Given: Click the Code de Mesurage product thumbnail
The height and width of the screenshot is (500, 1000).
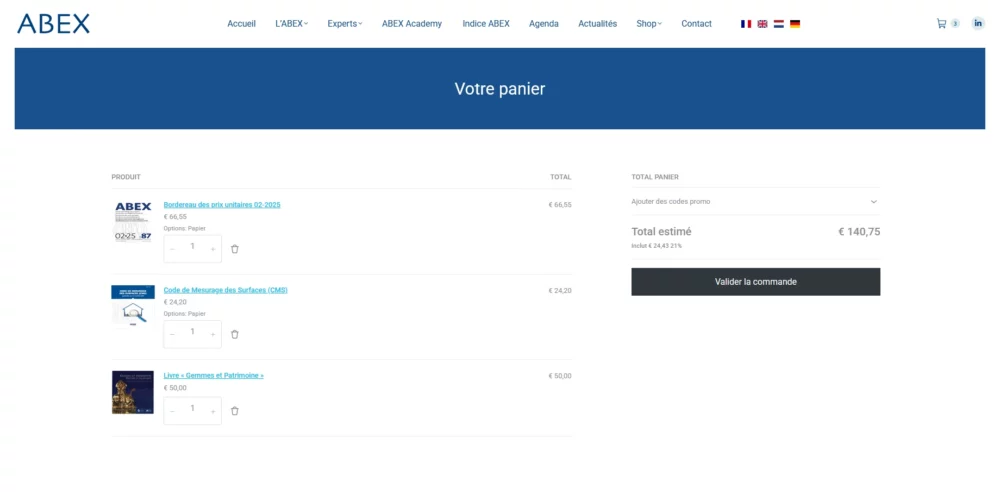Looking at the screenshot, I should click(133, 307).
